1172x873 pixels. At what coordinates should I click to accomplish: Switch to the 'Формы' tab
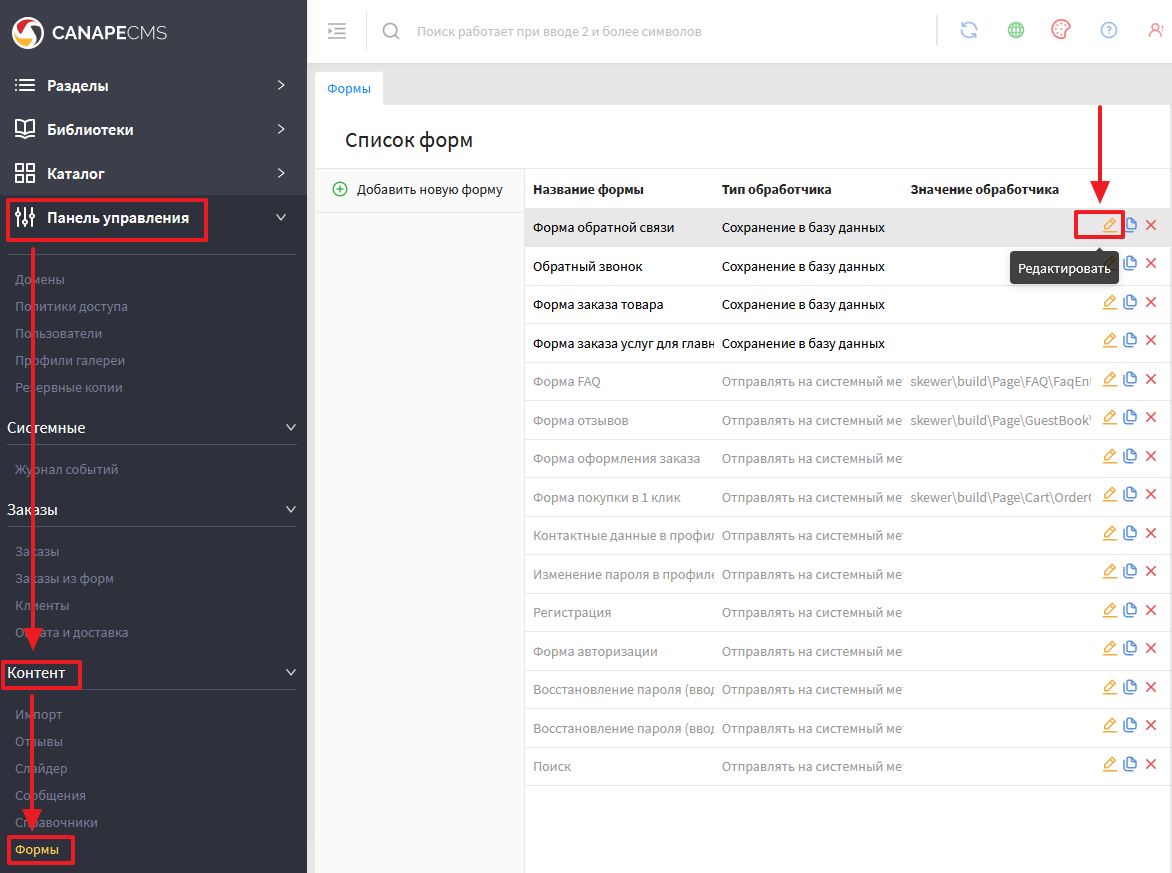coord(349,89)
